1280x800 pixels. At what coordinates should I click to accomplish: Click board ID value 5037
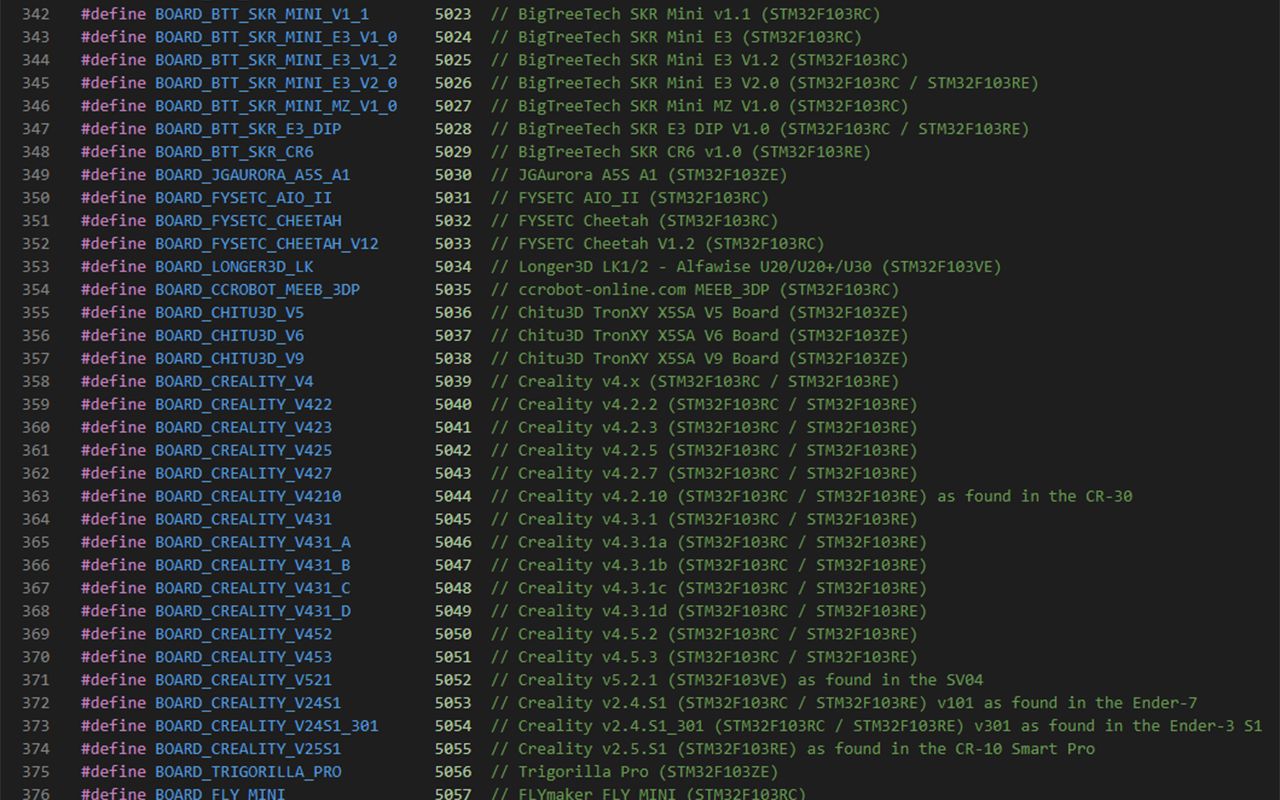pyautogui.click(x=453, y=336)
